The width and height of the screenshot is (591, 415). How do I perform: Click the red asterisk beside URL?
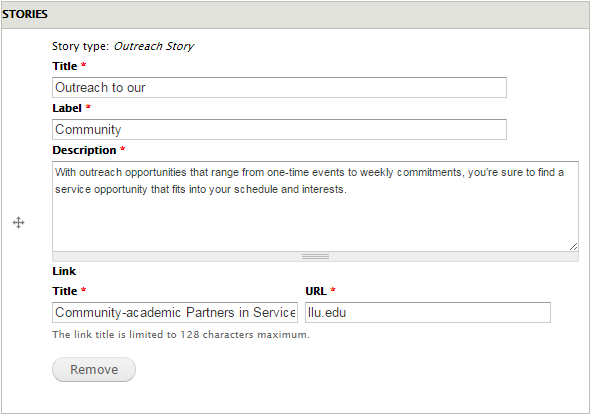(x=333, y=290)
